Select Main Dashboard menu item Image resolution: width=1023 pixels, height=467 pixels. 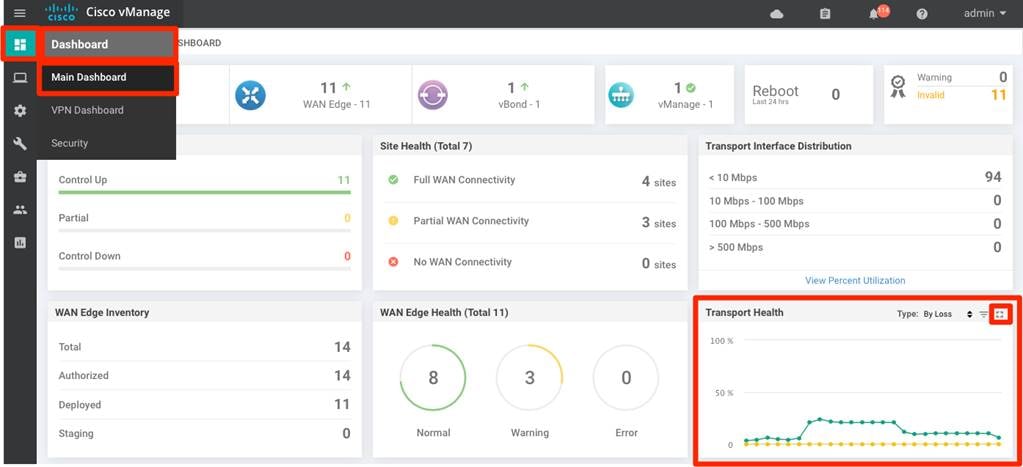coord(108,78)
